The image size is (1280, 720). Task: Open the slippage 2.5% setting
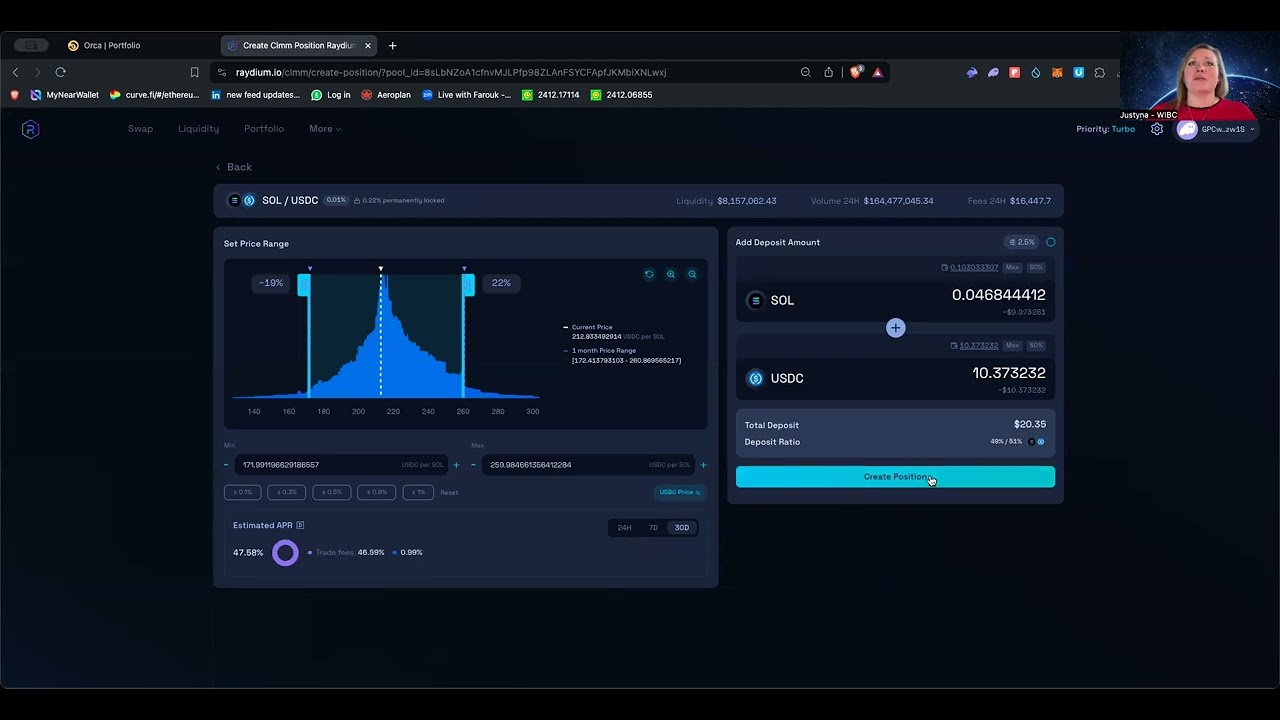click(x=1021, y=242)
